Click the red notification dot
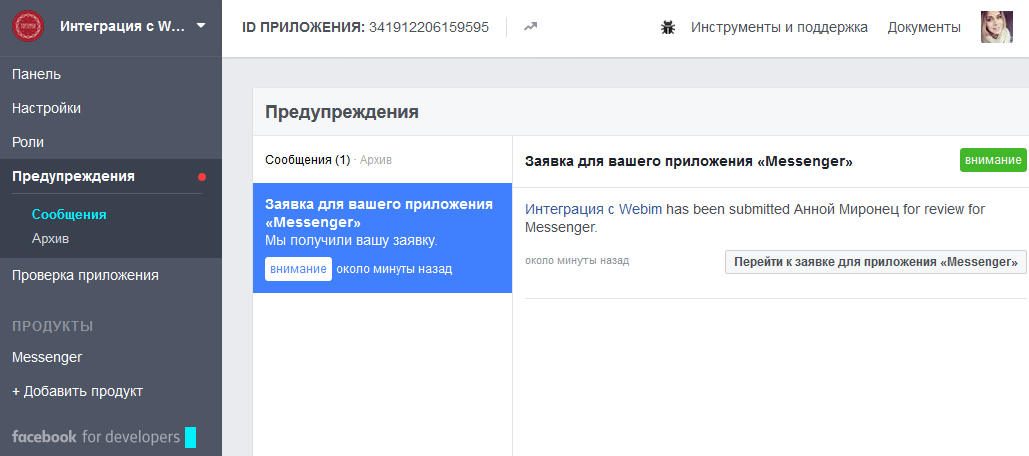The width and height of the screenshot is (1029, 456). (202, 177)
